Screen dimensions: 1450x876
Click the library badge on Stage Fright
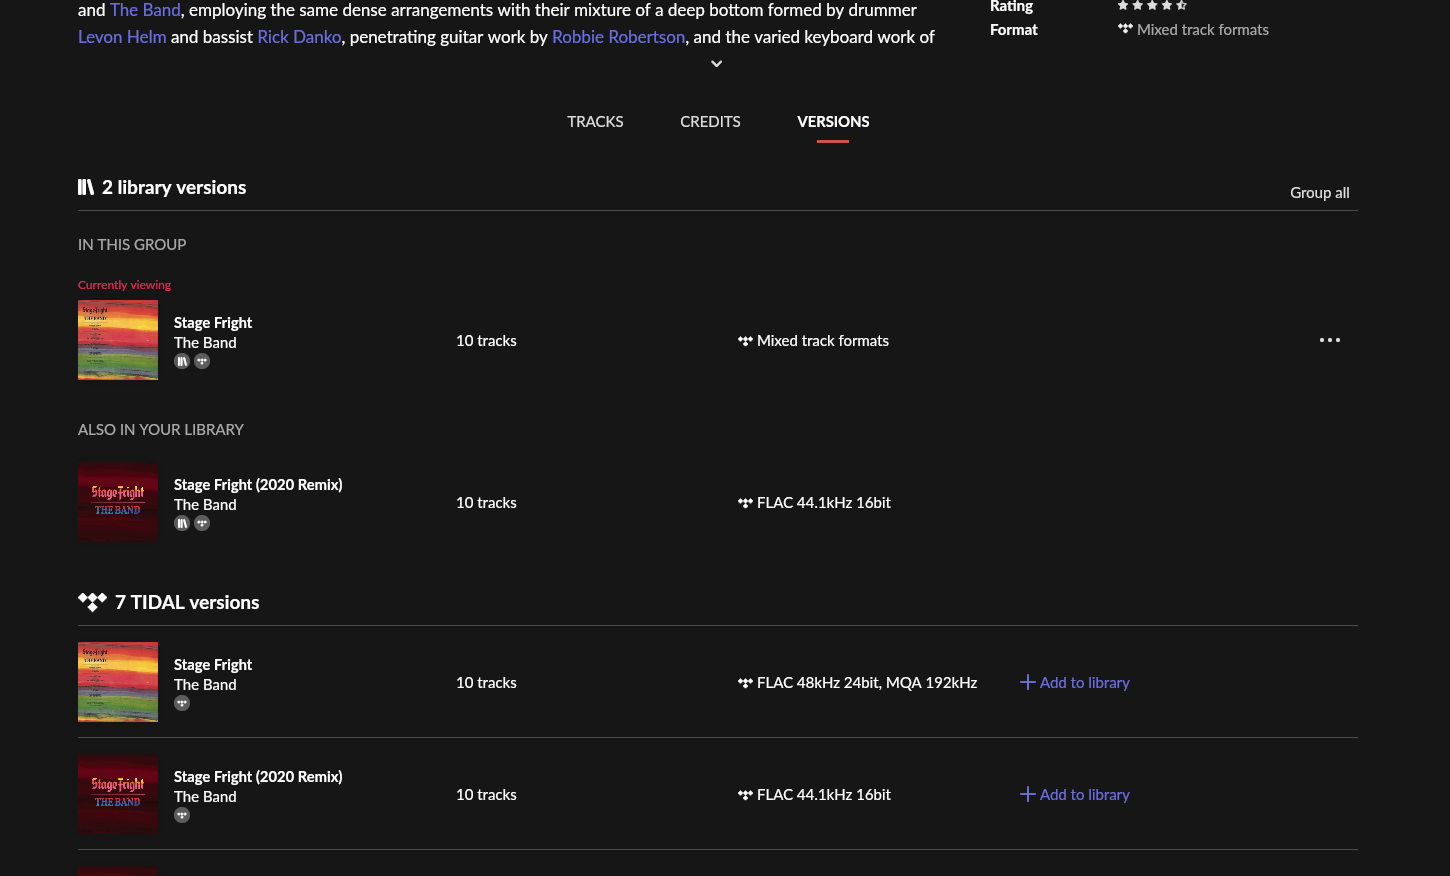(182, 361)
